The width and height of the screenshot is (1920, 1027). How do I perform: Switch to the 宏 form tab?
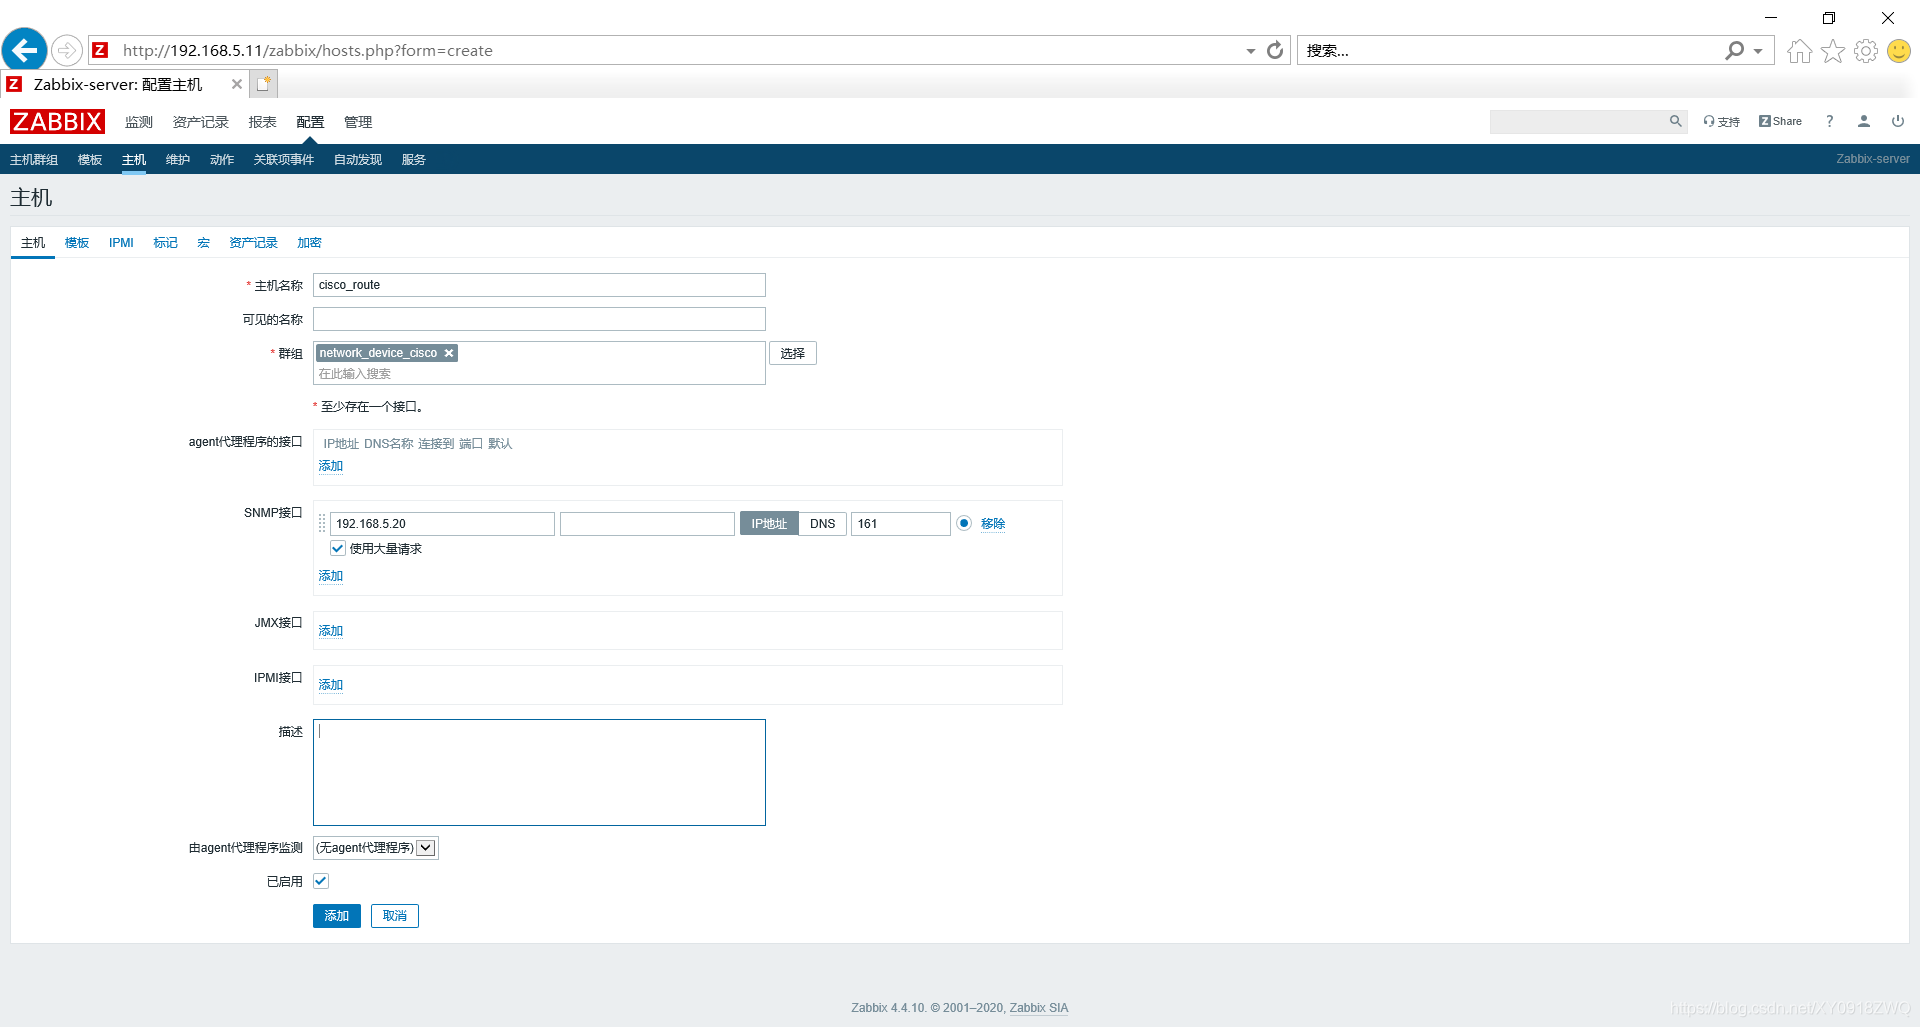[203, 243]
